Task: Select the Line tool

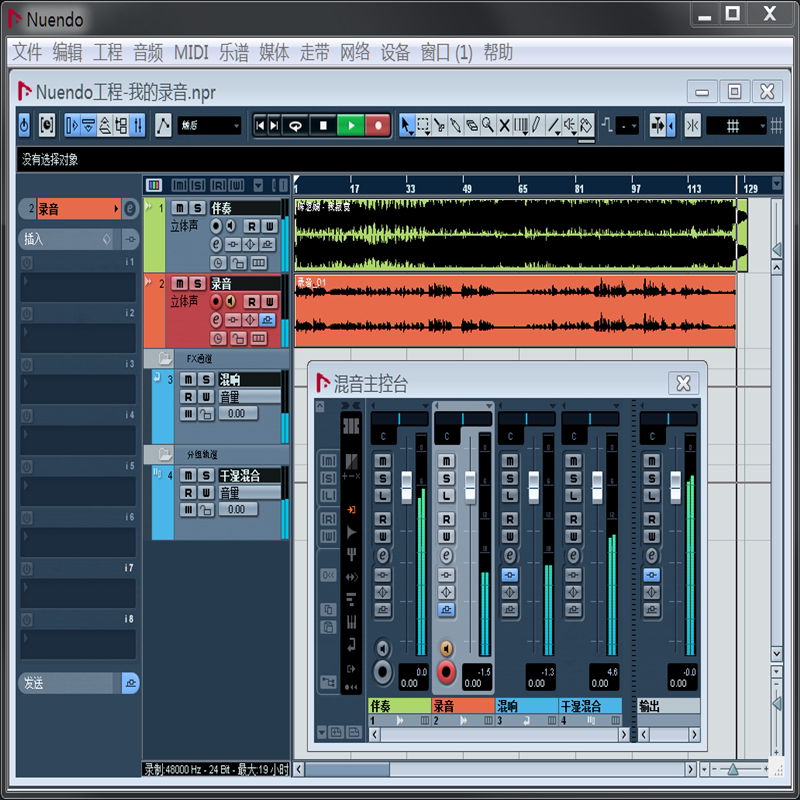Action: pyautogui.click(x=554, y=126)
